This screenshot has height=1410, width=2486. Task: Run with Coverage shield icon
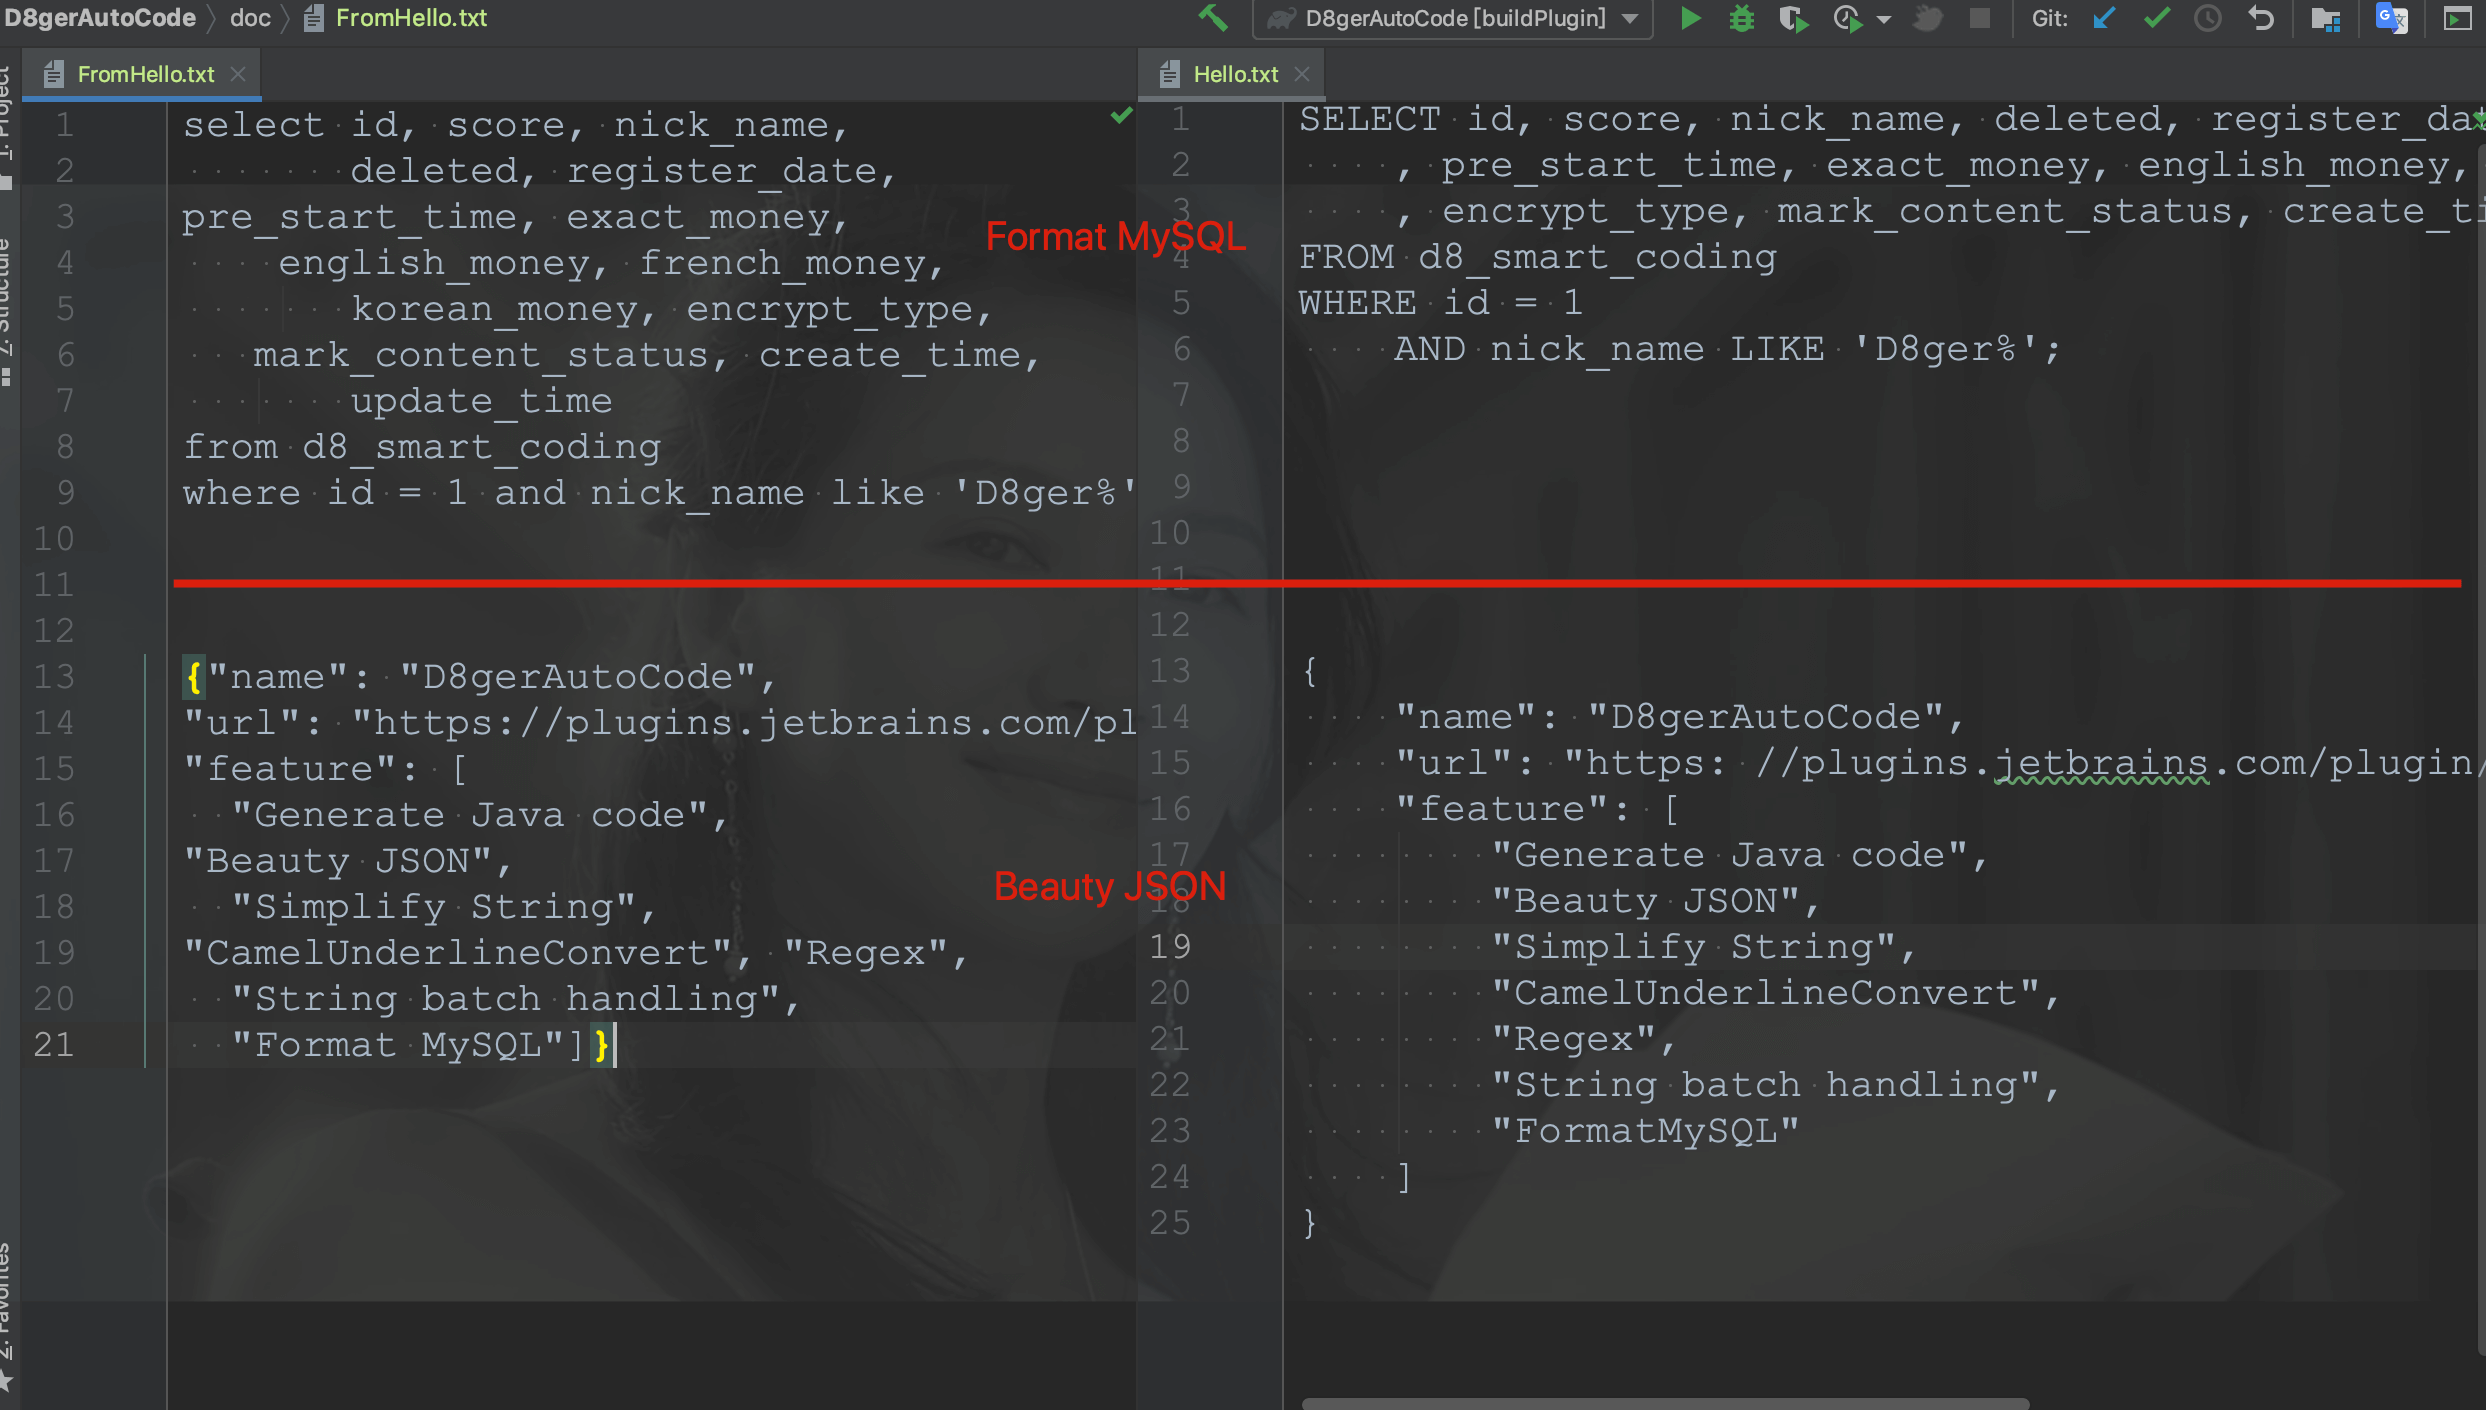[x=1793, y=18]
